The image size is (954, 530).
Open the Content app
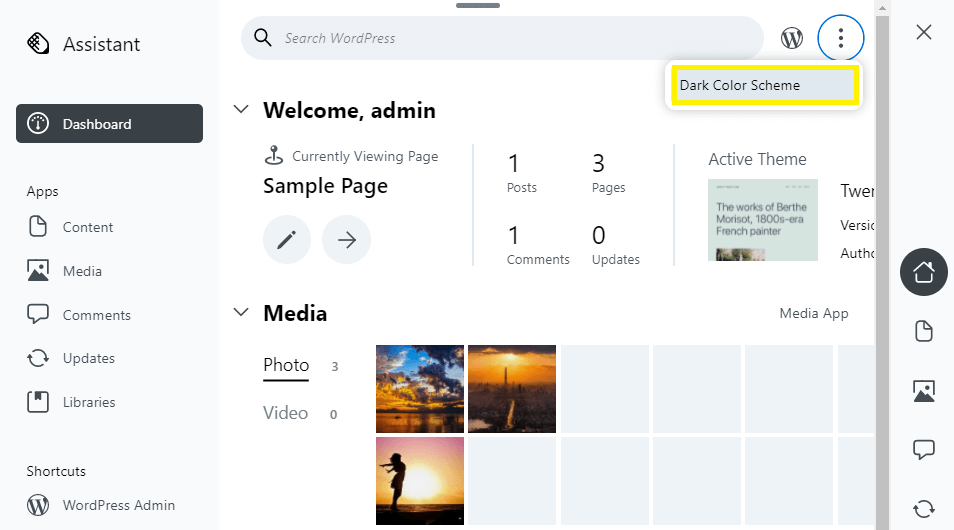tap(88, 227)
